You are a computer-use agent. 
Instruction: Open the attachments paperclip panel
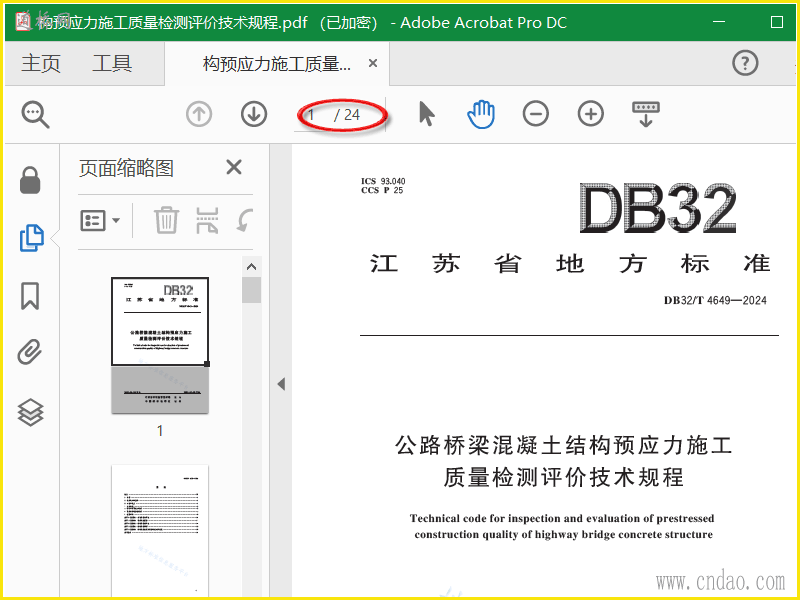30,353
